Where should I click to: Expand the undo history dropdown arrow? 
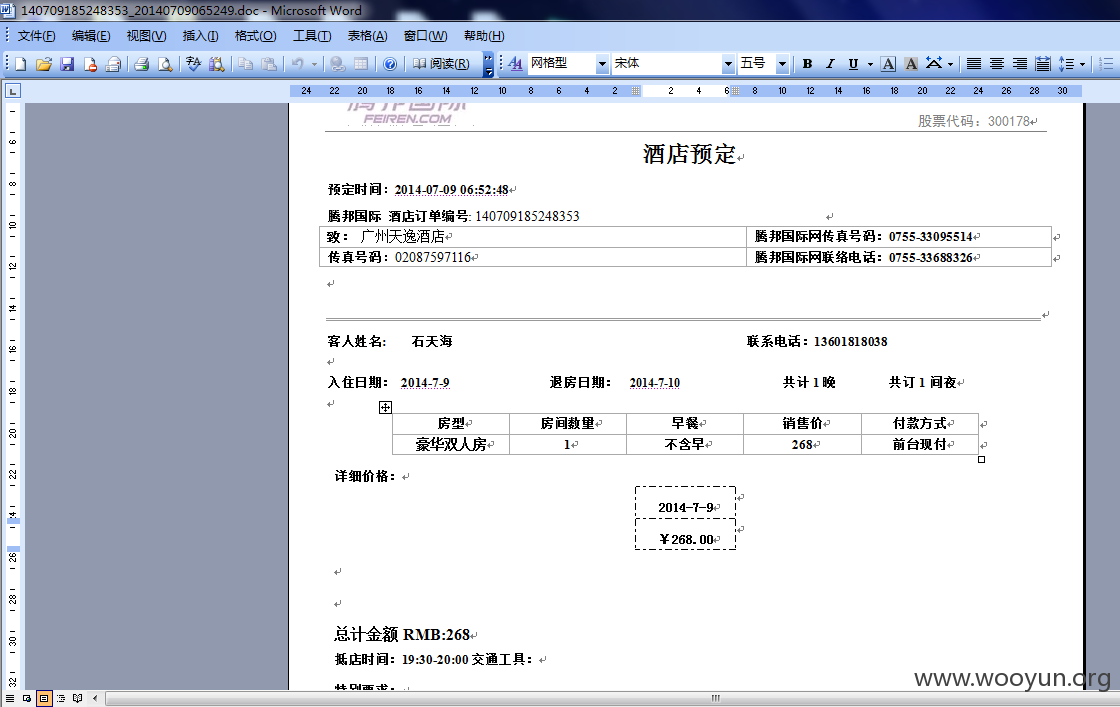tap(314, 64)
